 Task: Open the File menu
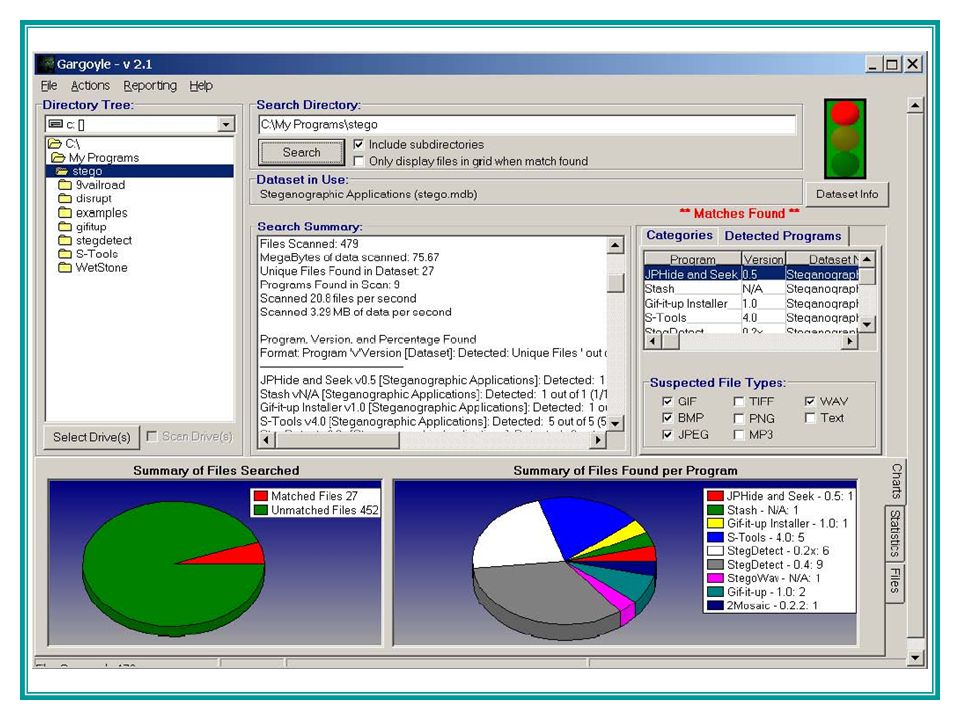(x=49, y=86)
